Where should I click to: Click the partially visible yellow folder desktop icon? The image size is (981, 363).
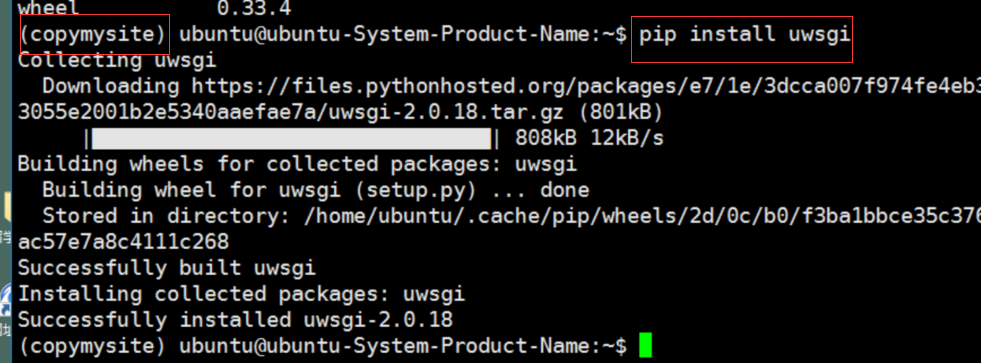click(x=6, y=207)
